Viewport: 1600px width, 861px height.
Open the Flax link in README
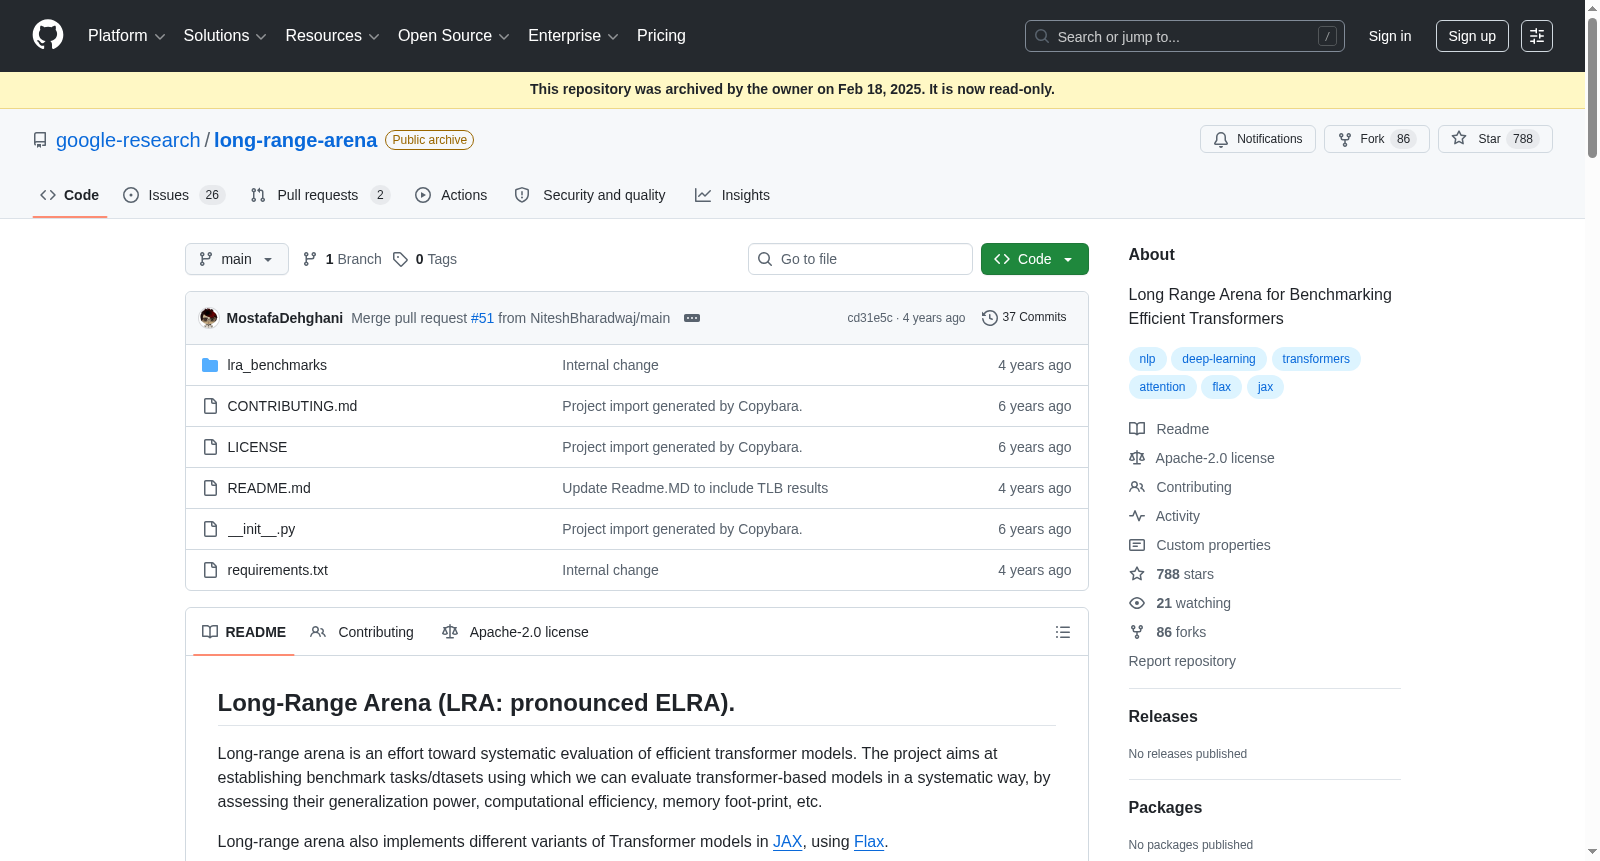pyautogui.click(x=869, y=842)
